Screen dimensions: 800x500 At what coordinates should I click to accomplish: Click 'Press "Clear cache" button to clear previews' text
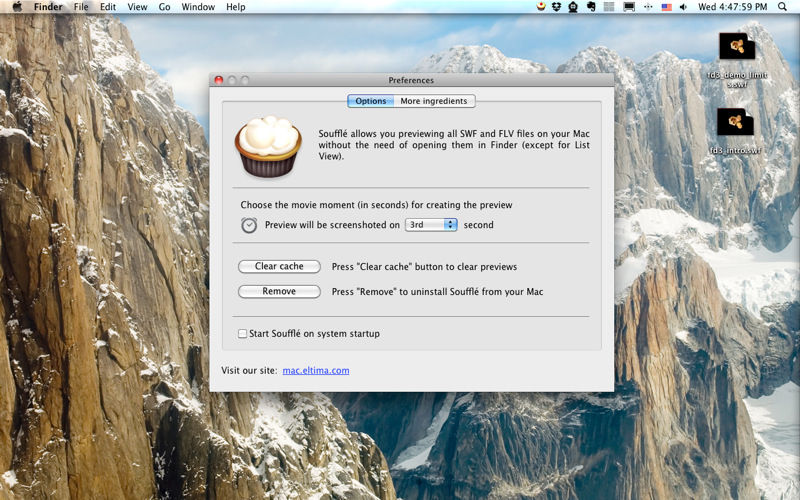click(x=424, y=267)
